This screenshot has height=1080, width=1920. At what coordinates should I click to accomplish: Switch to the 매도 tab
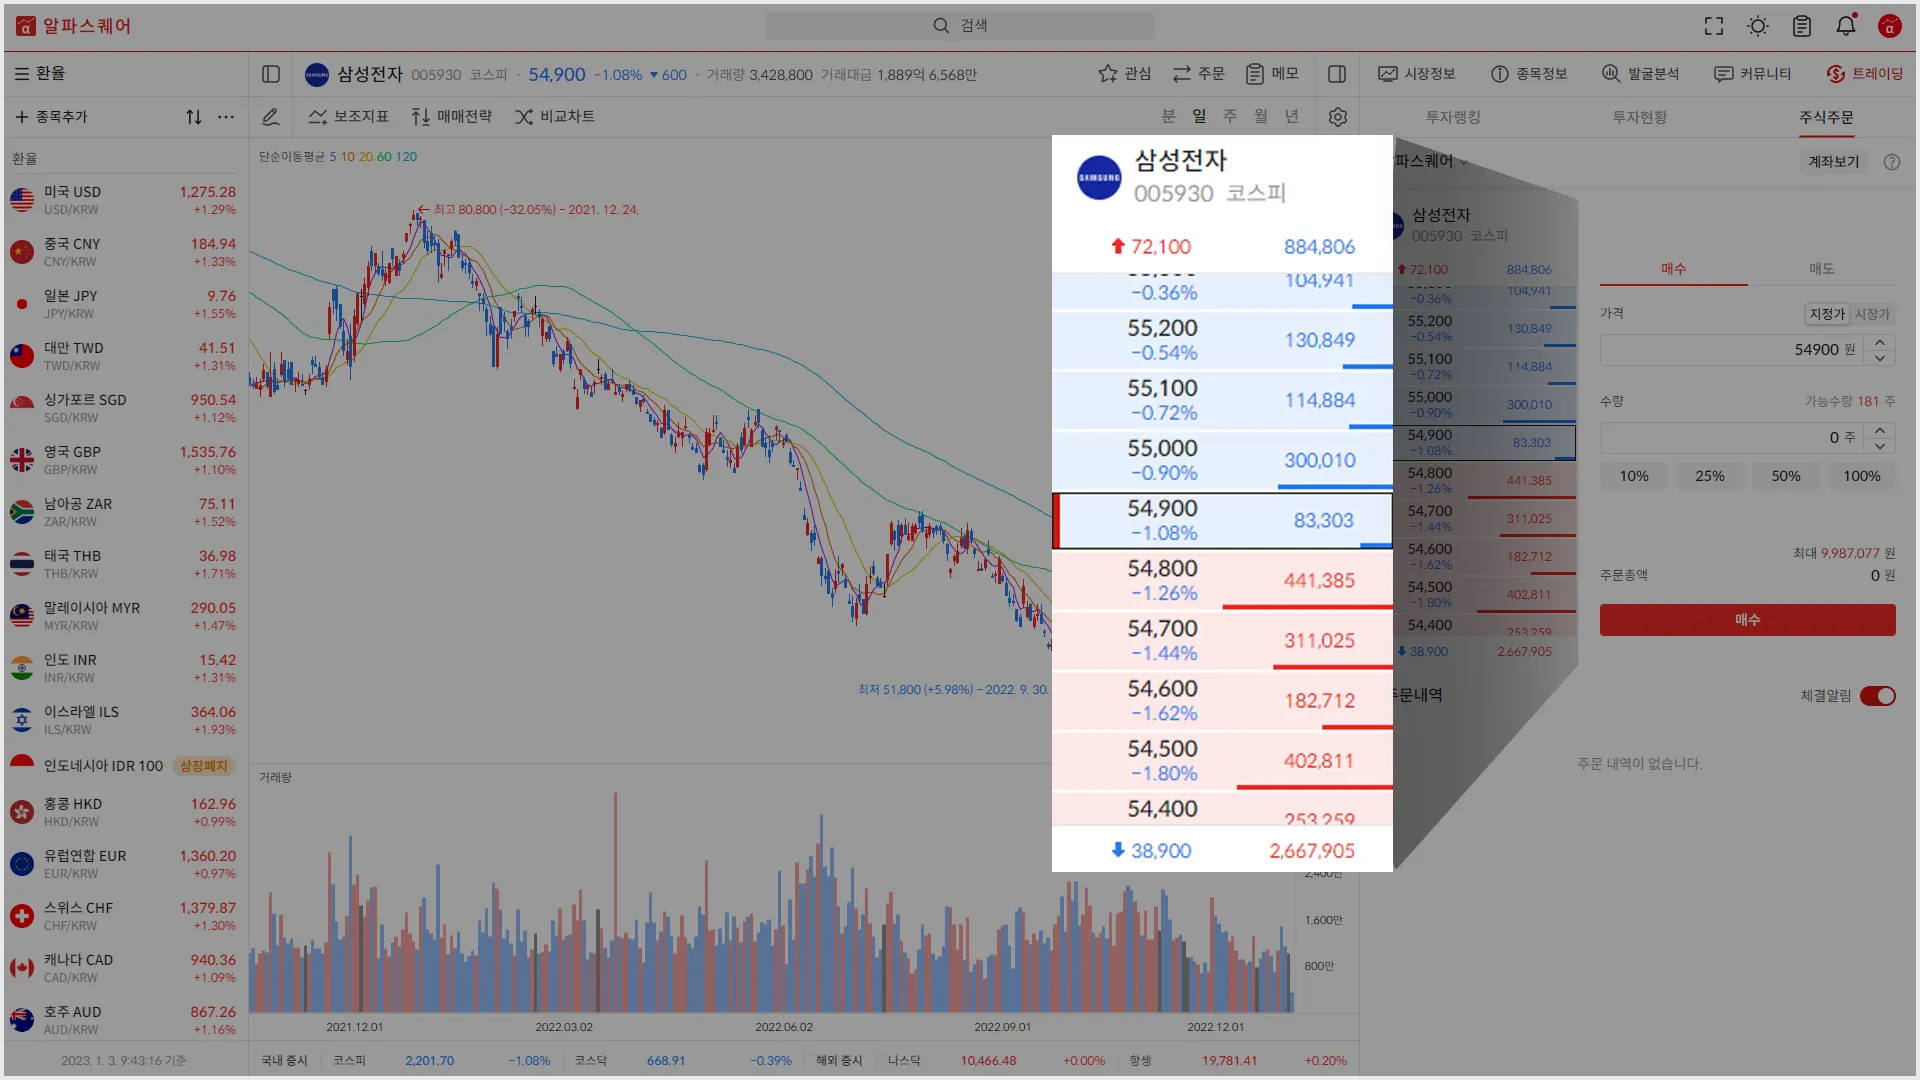point(1821,268)
